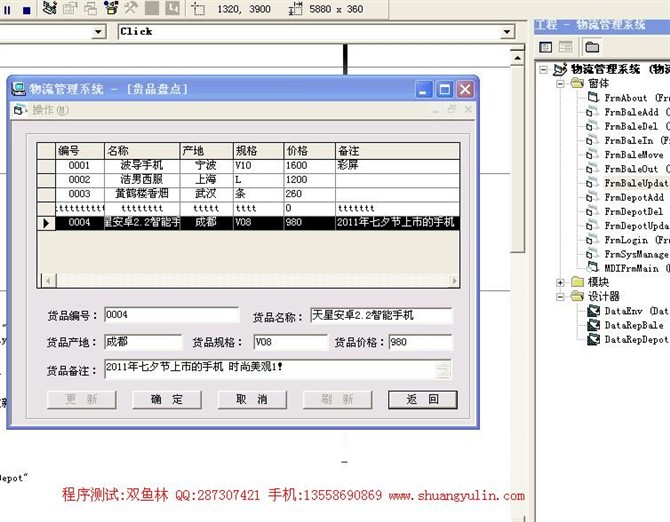Image resolution: width=670 pixels, height=522 pixels.
Task: Click the 物流管理系统 project root icon
Action: coord(560,69)
